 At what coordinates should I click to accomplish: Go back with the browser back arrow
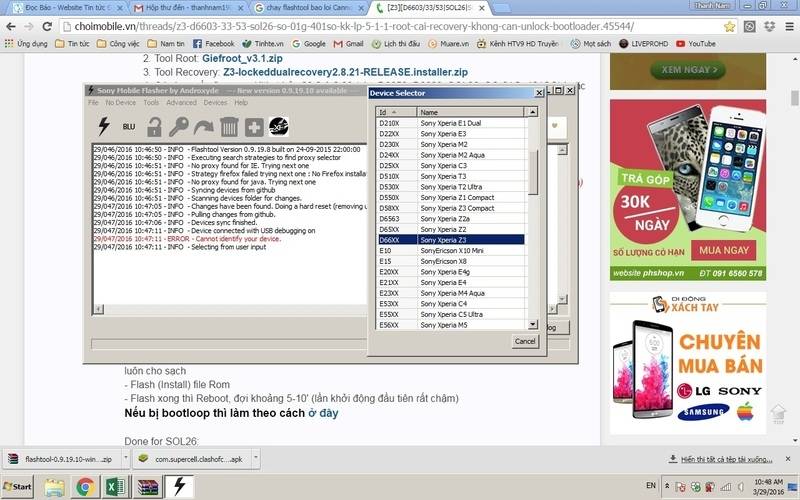[x=11, y=26]
